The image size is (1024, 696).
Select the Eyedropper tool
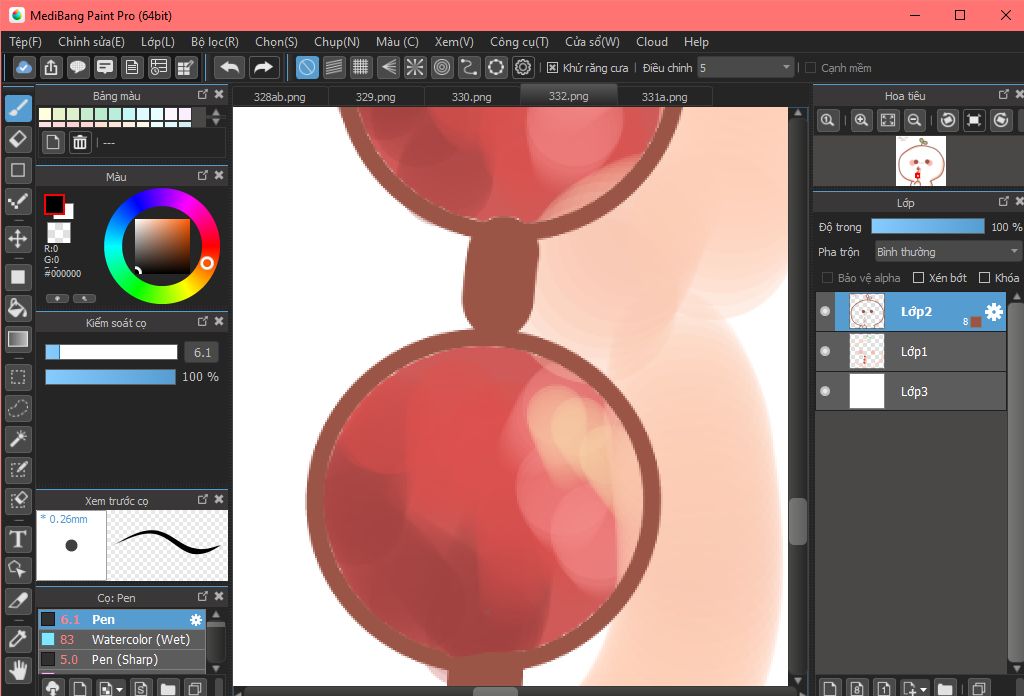coord(18,638)
